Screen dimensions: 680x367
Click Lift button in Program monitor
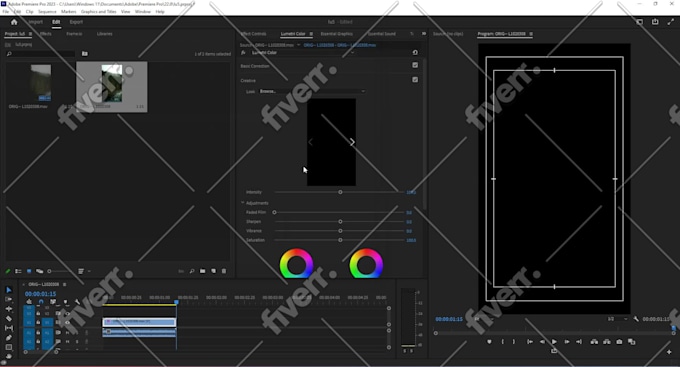(594, 342)
